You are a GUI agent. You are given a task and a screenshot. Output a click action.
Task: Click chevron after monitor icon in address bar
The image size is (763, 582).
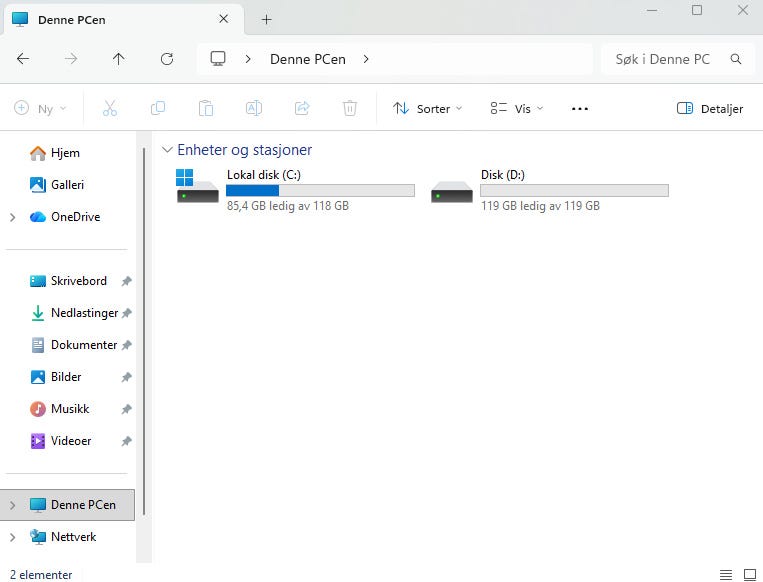(248, 59)
